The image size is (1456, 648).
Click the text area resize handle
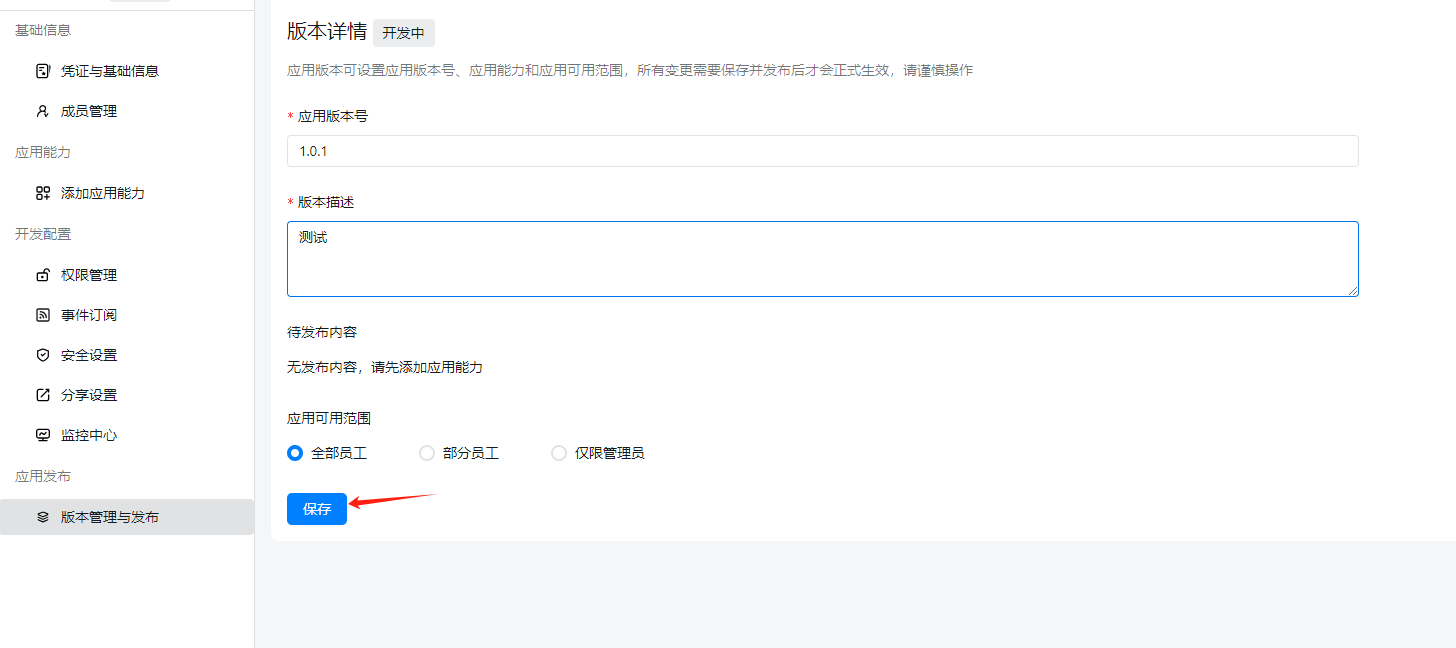1353,291
